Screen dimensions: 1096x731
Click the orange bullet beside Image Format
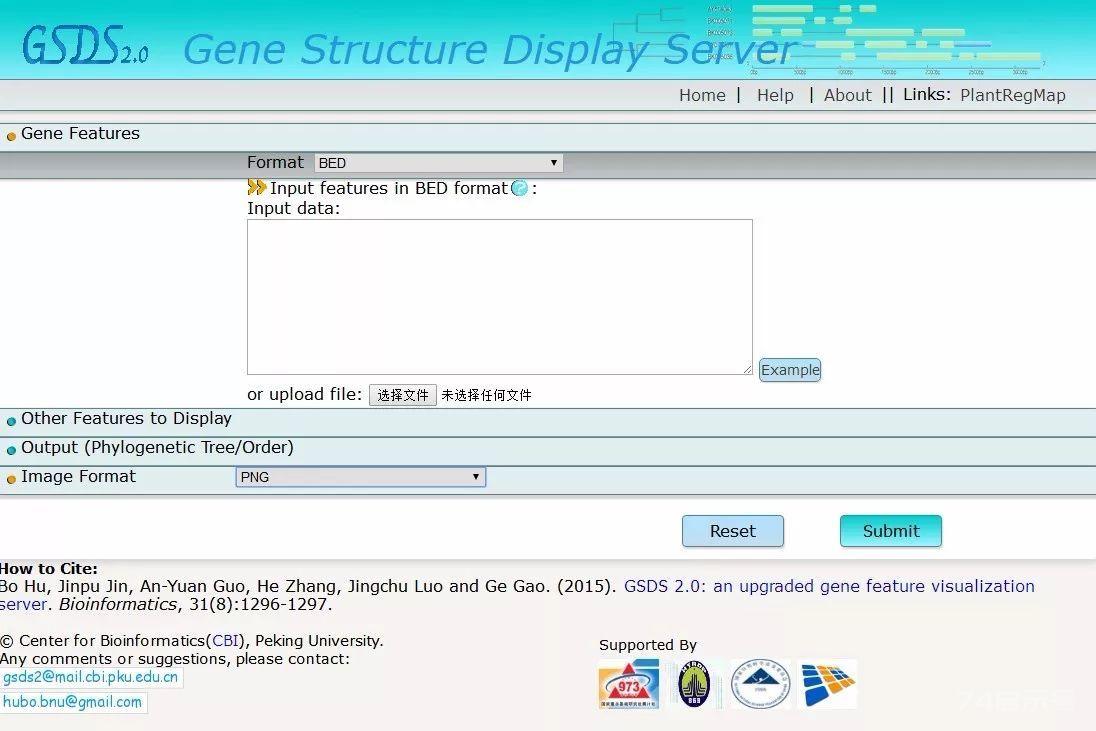(x=11, y=479)
